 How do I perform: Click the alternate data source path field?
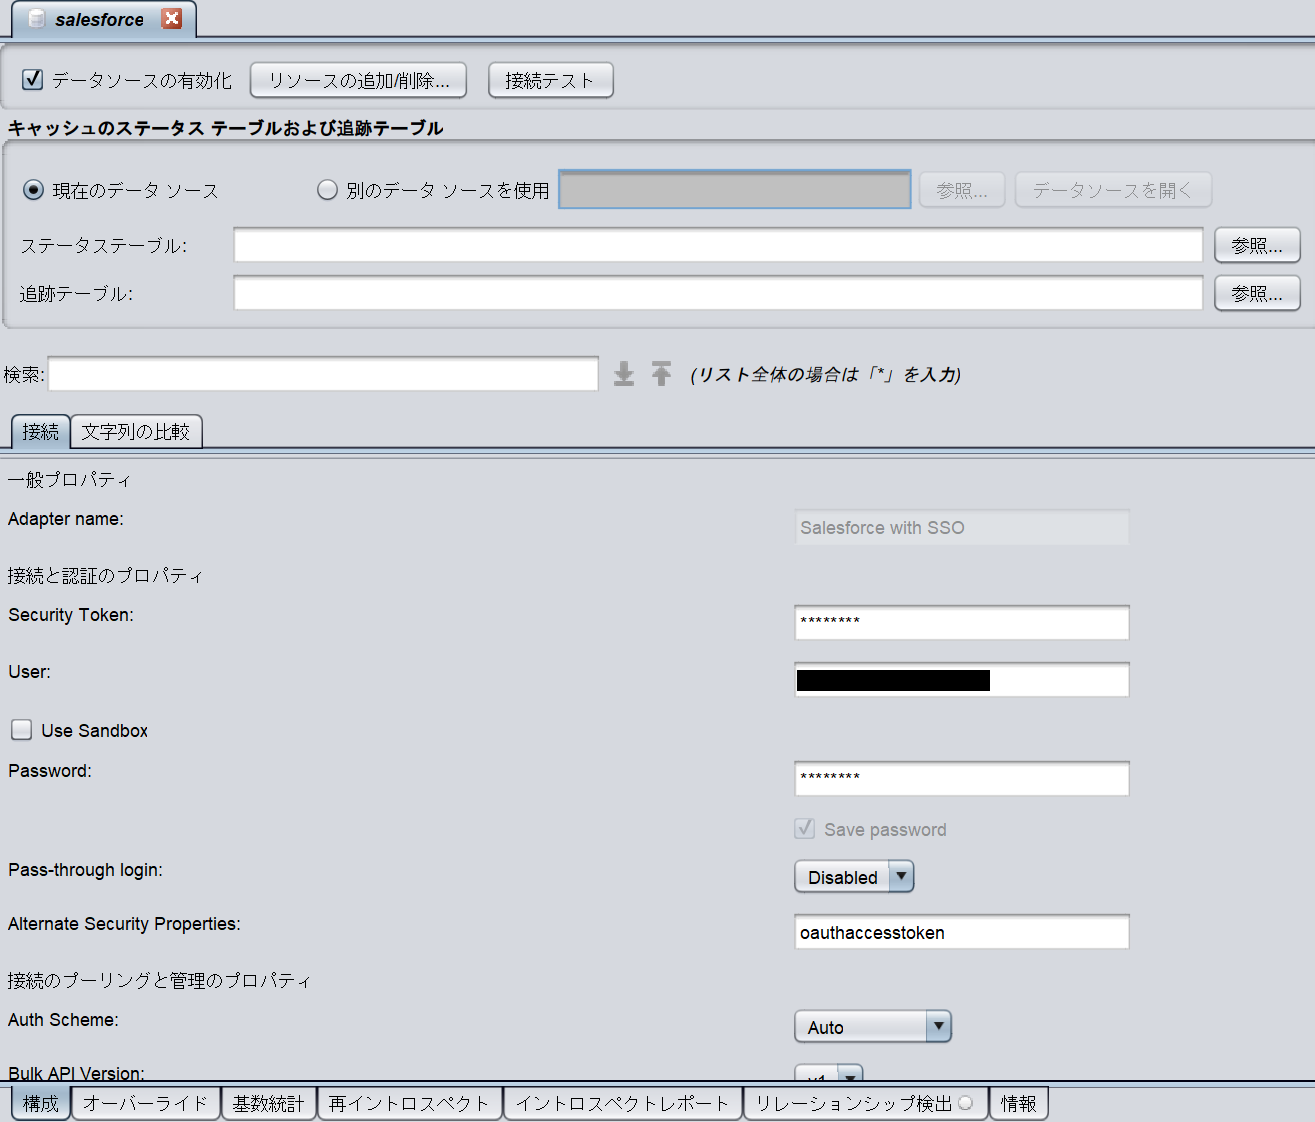(x=735, y=190)
